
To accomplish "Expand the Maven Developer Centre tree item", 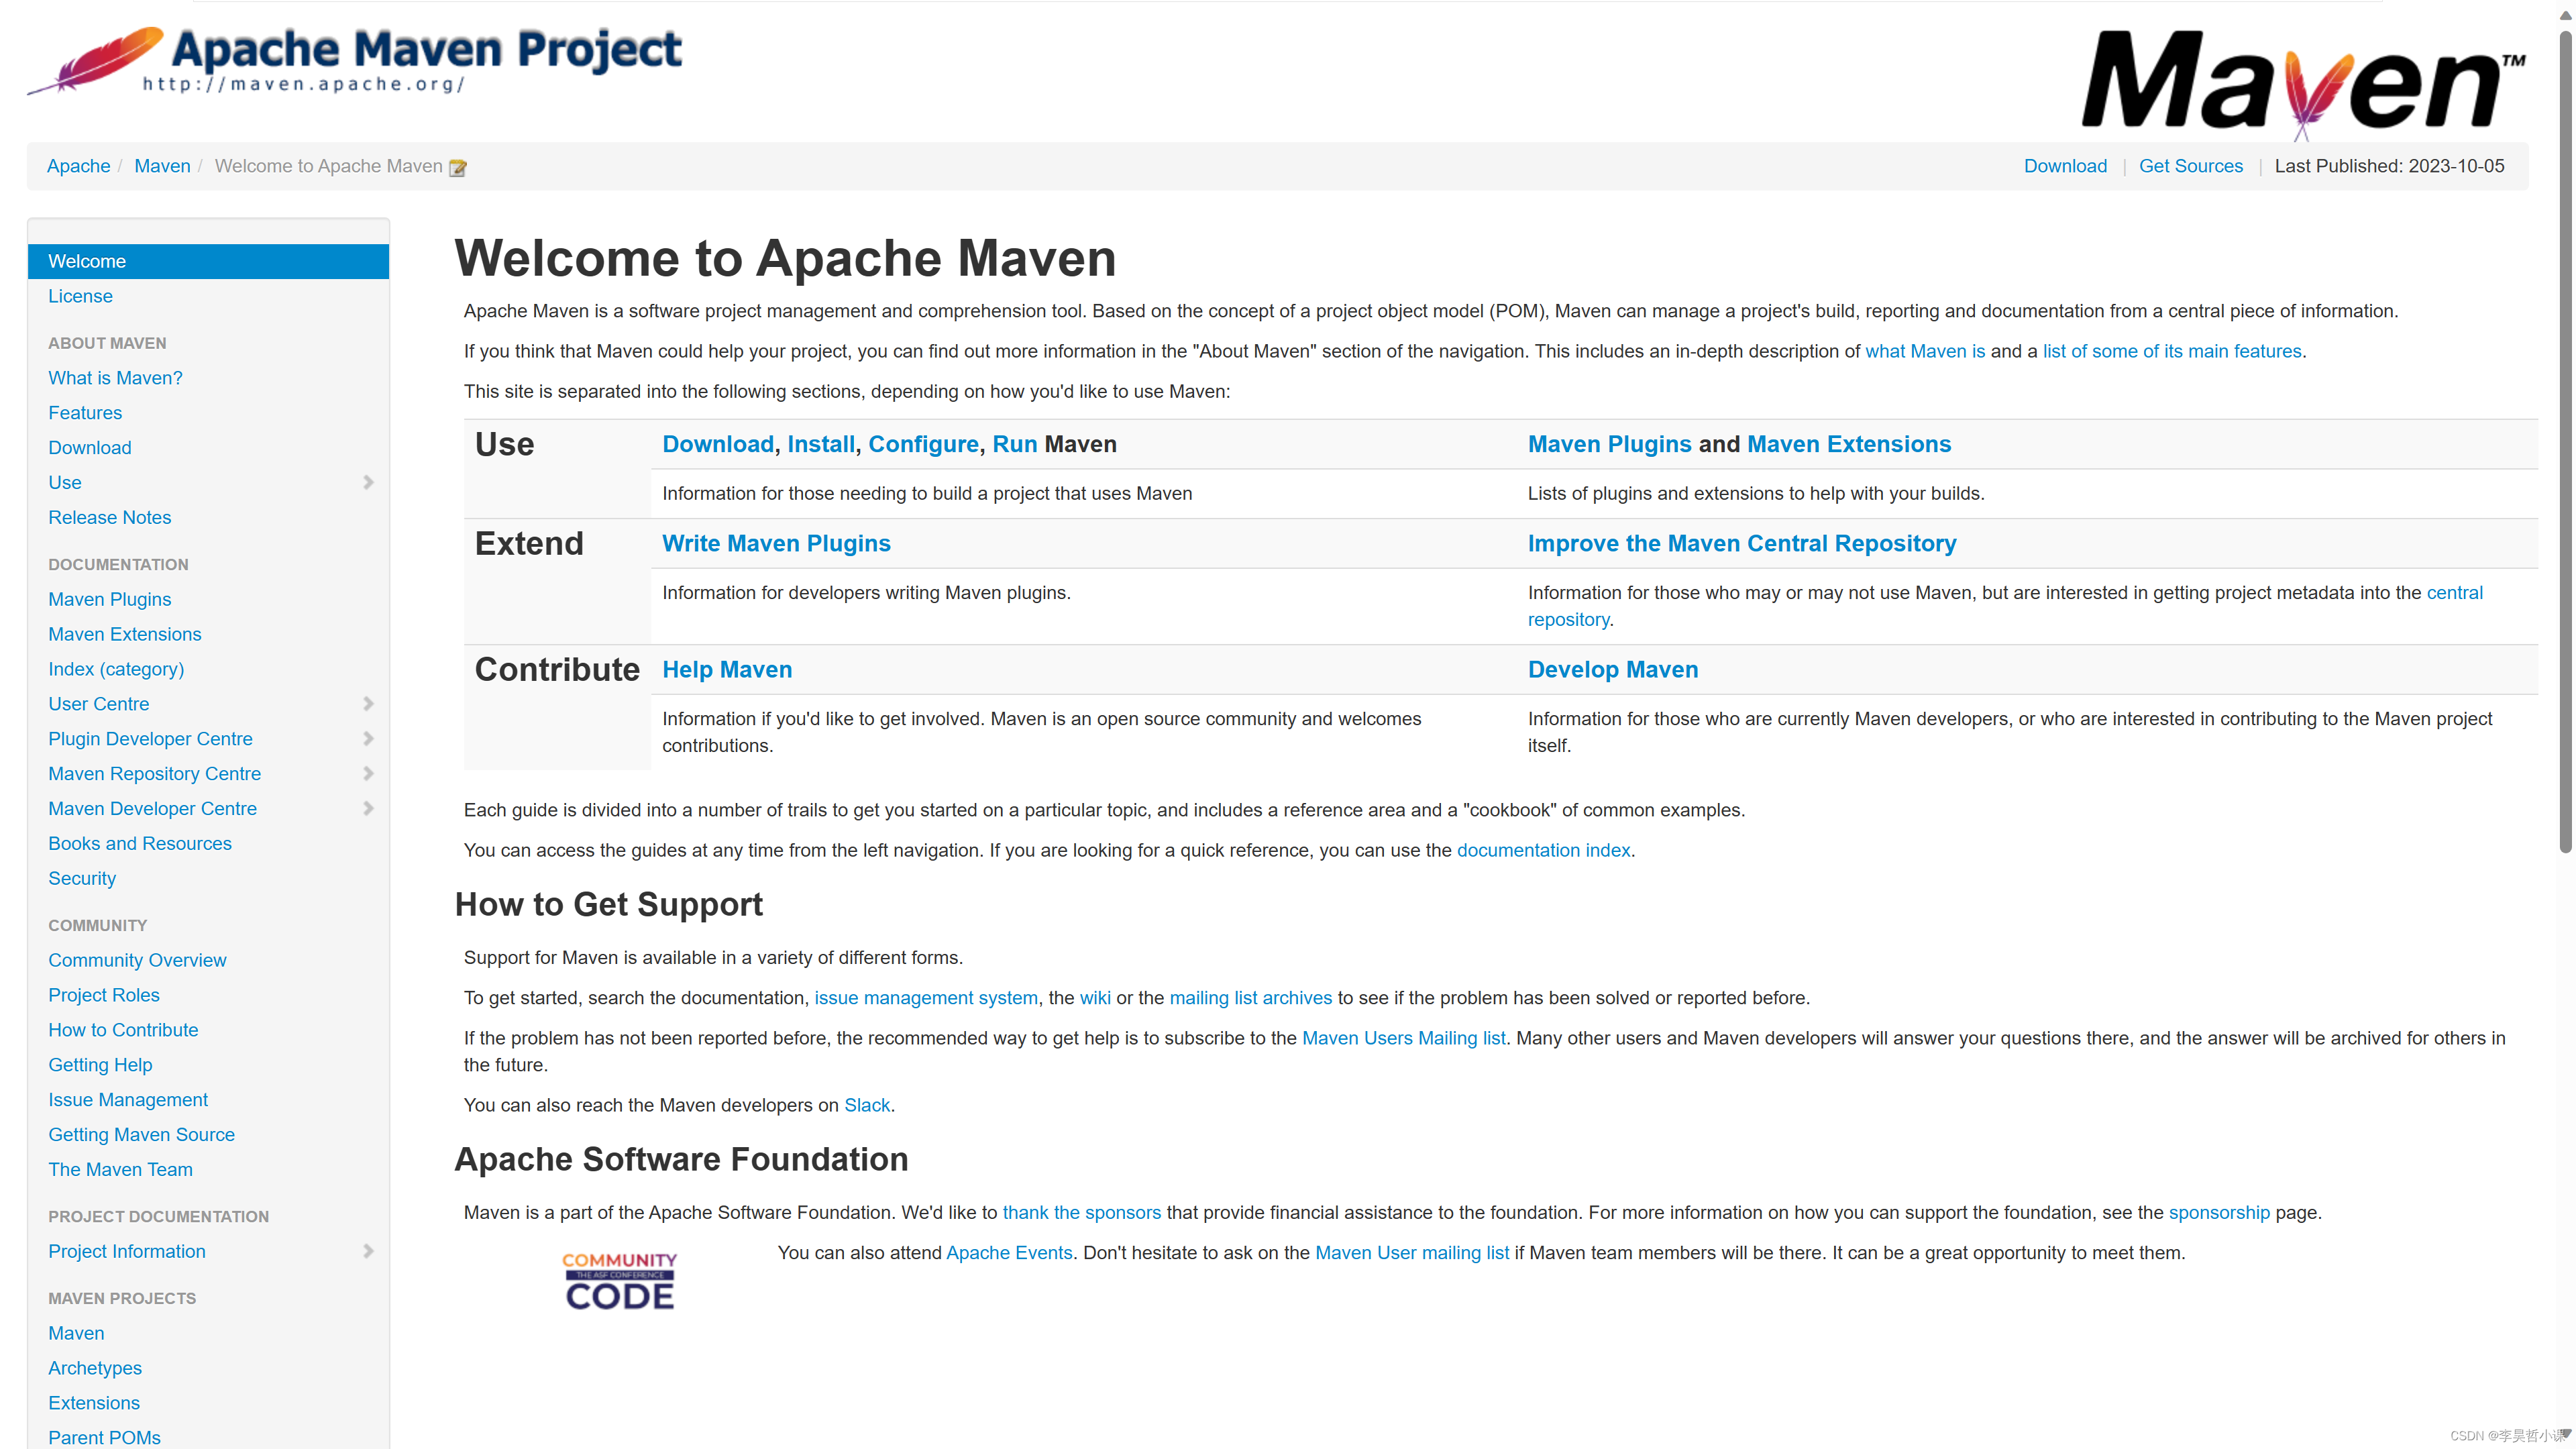I will 368,808.
